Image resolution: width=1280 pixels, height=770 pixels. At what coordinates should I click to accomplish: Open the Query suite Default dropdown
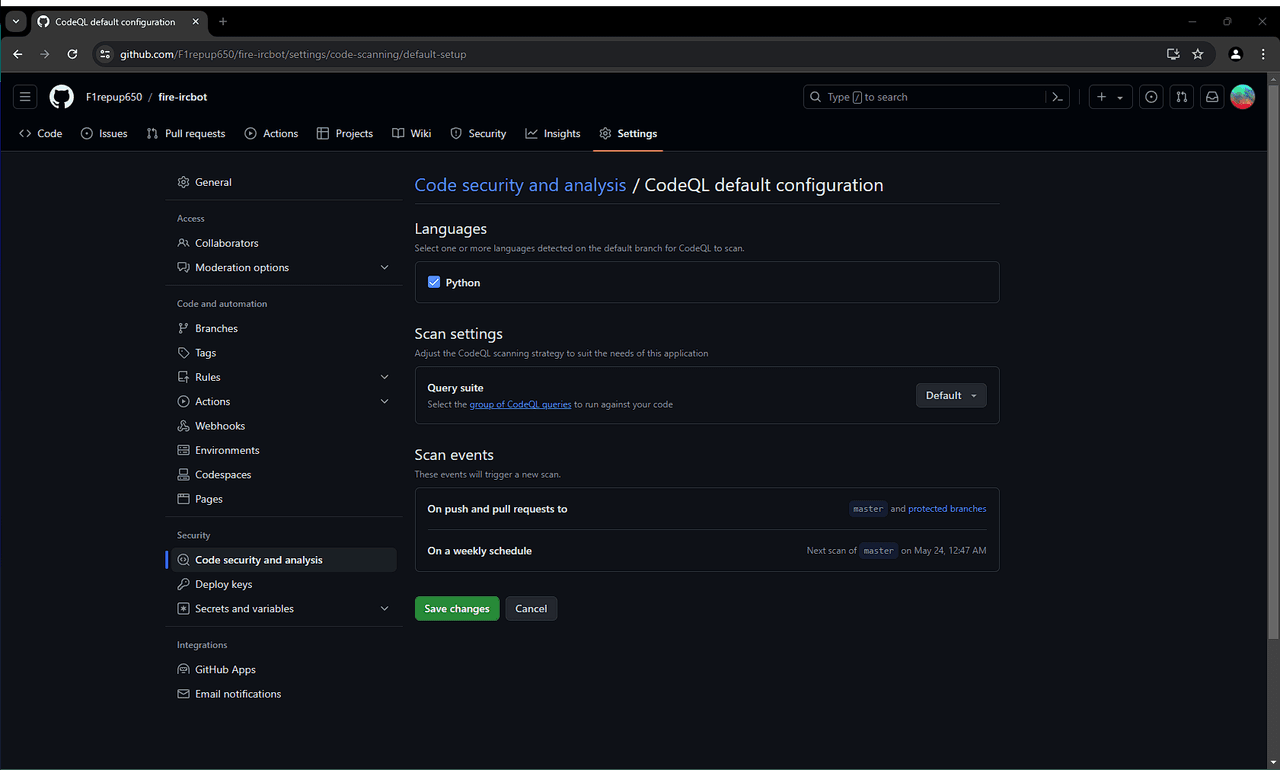coord(950,395)
